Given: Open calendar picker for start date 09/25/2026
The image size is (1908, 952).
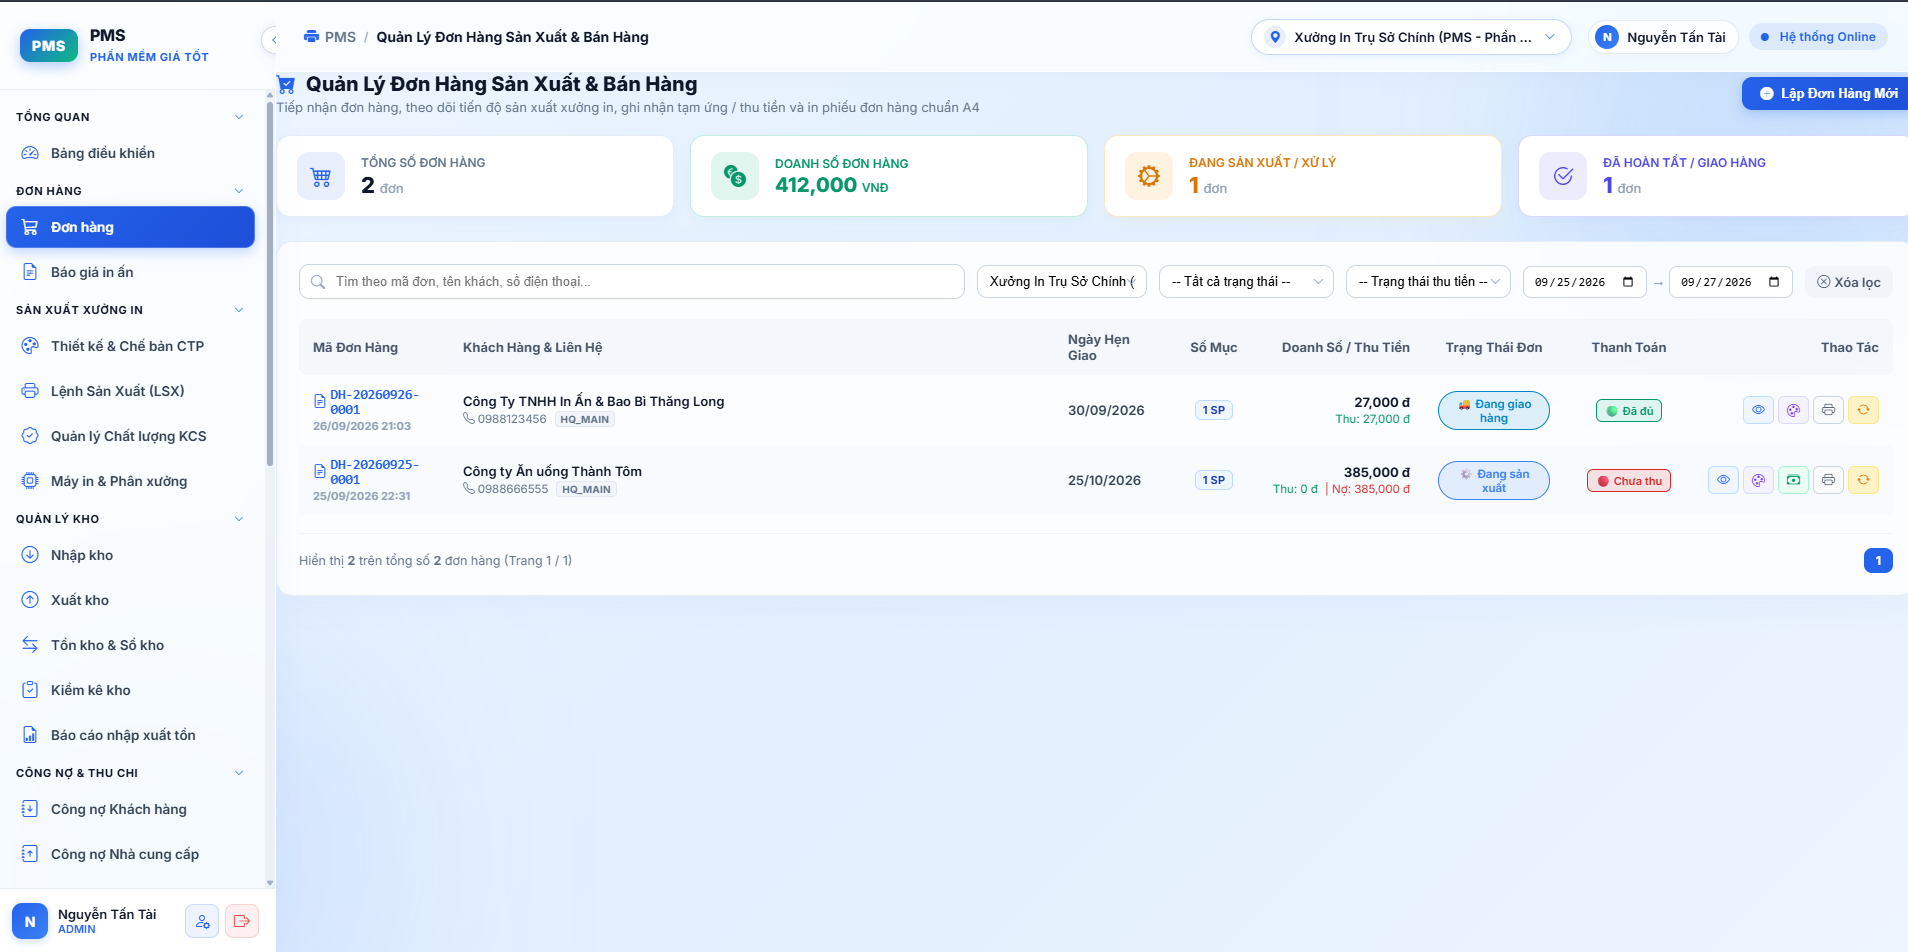Looking at the screenshot, I should [1628, 282].
